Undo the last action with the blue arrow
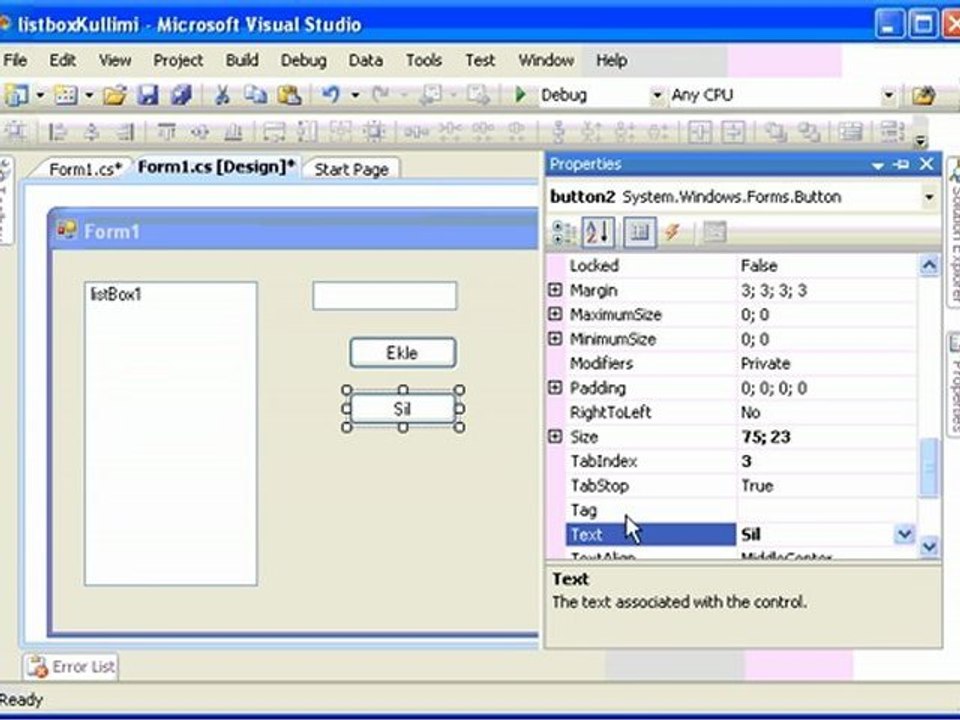 (331, 95)
